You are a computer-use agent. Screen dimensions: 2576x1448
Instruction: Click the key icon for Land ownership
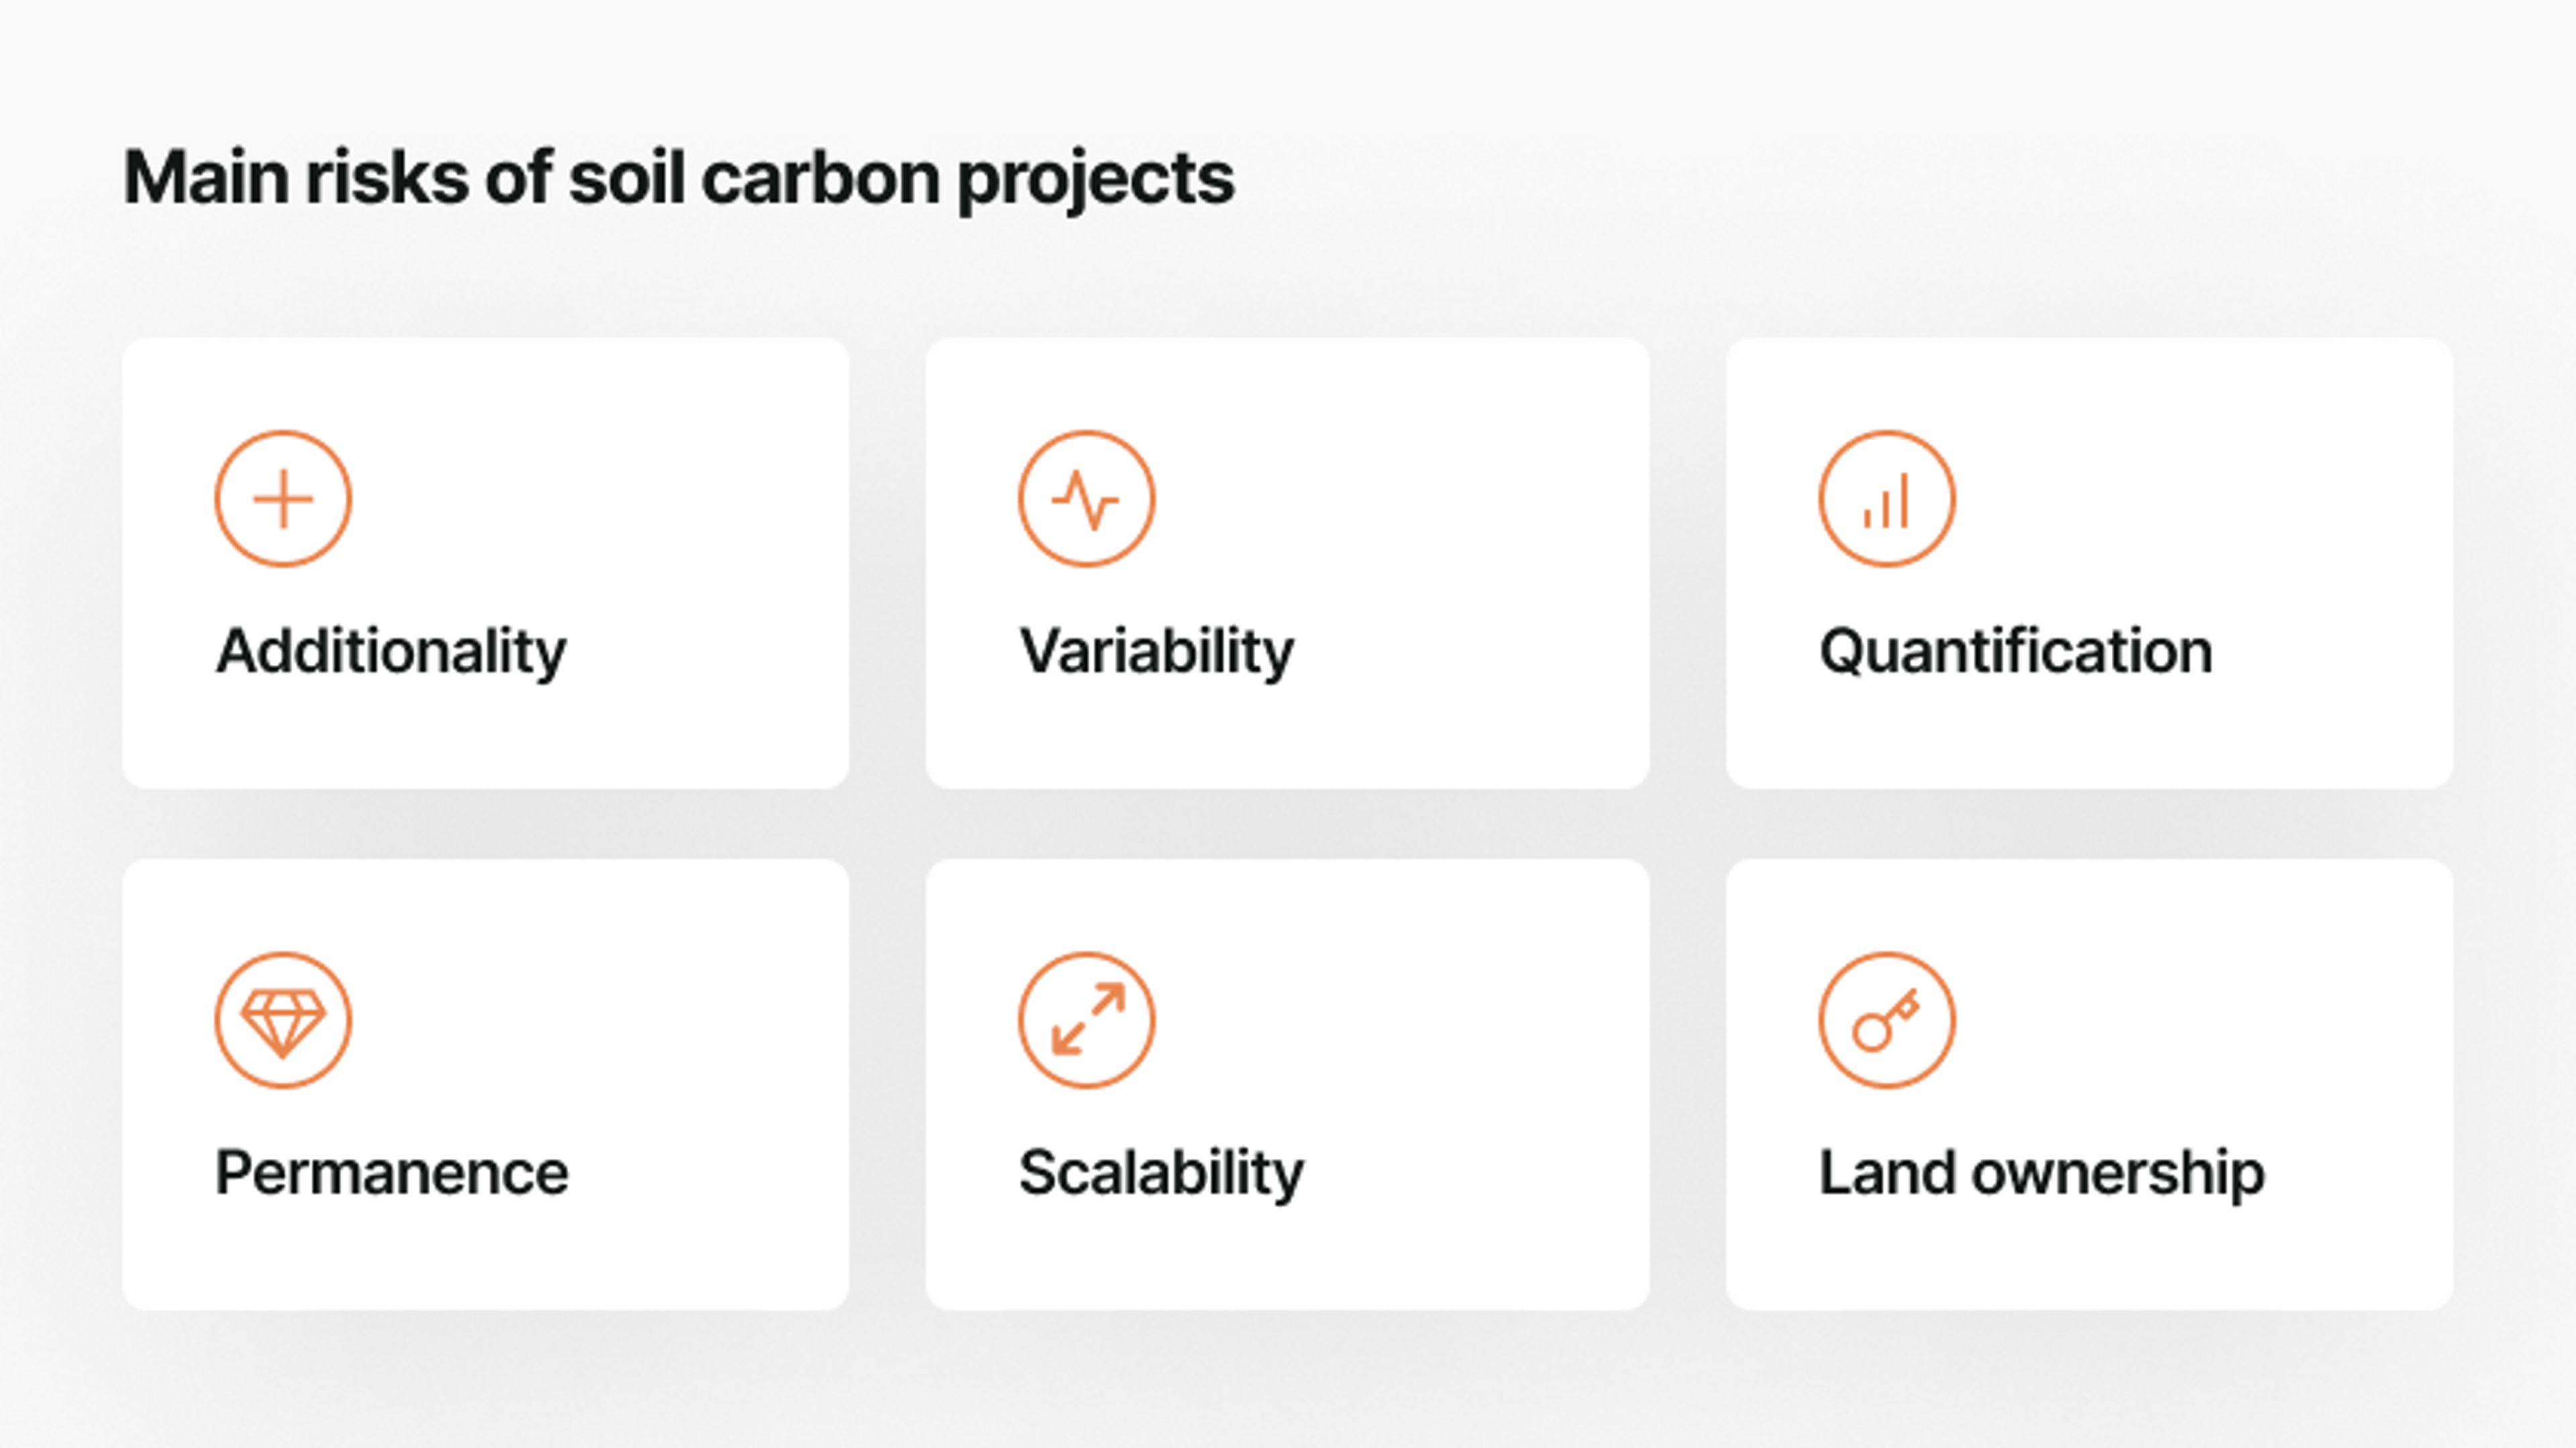1886,1020
